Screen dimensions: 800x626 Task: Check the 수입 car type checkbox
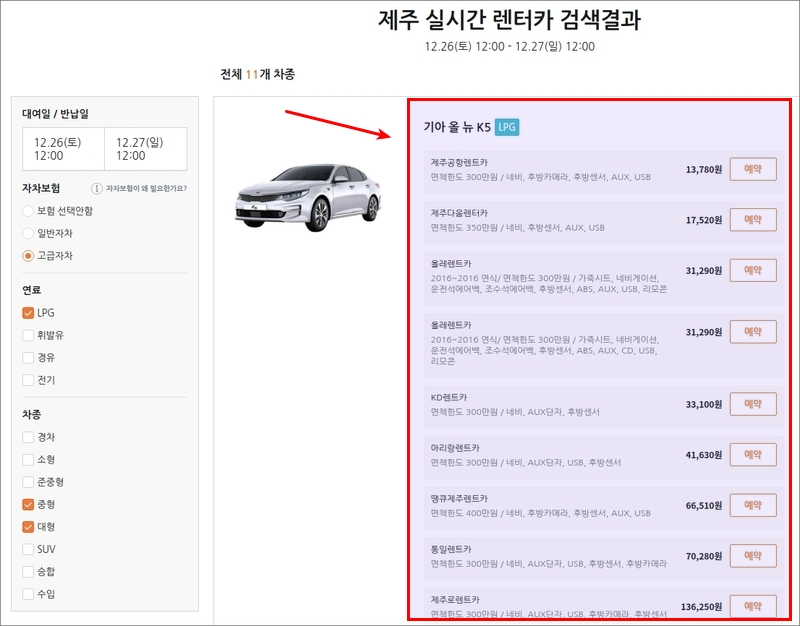[x=28, y=594]
